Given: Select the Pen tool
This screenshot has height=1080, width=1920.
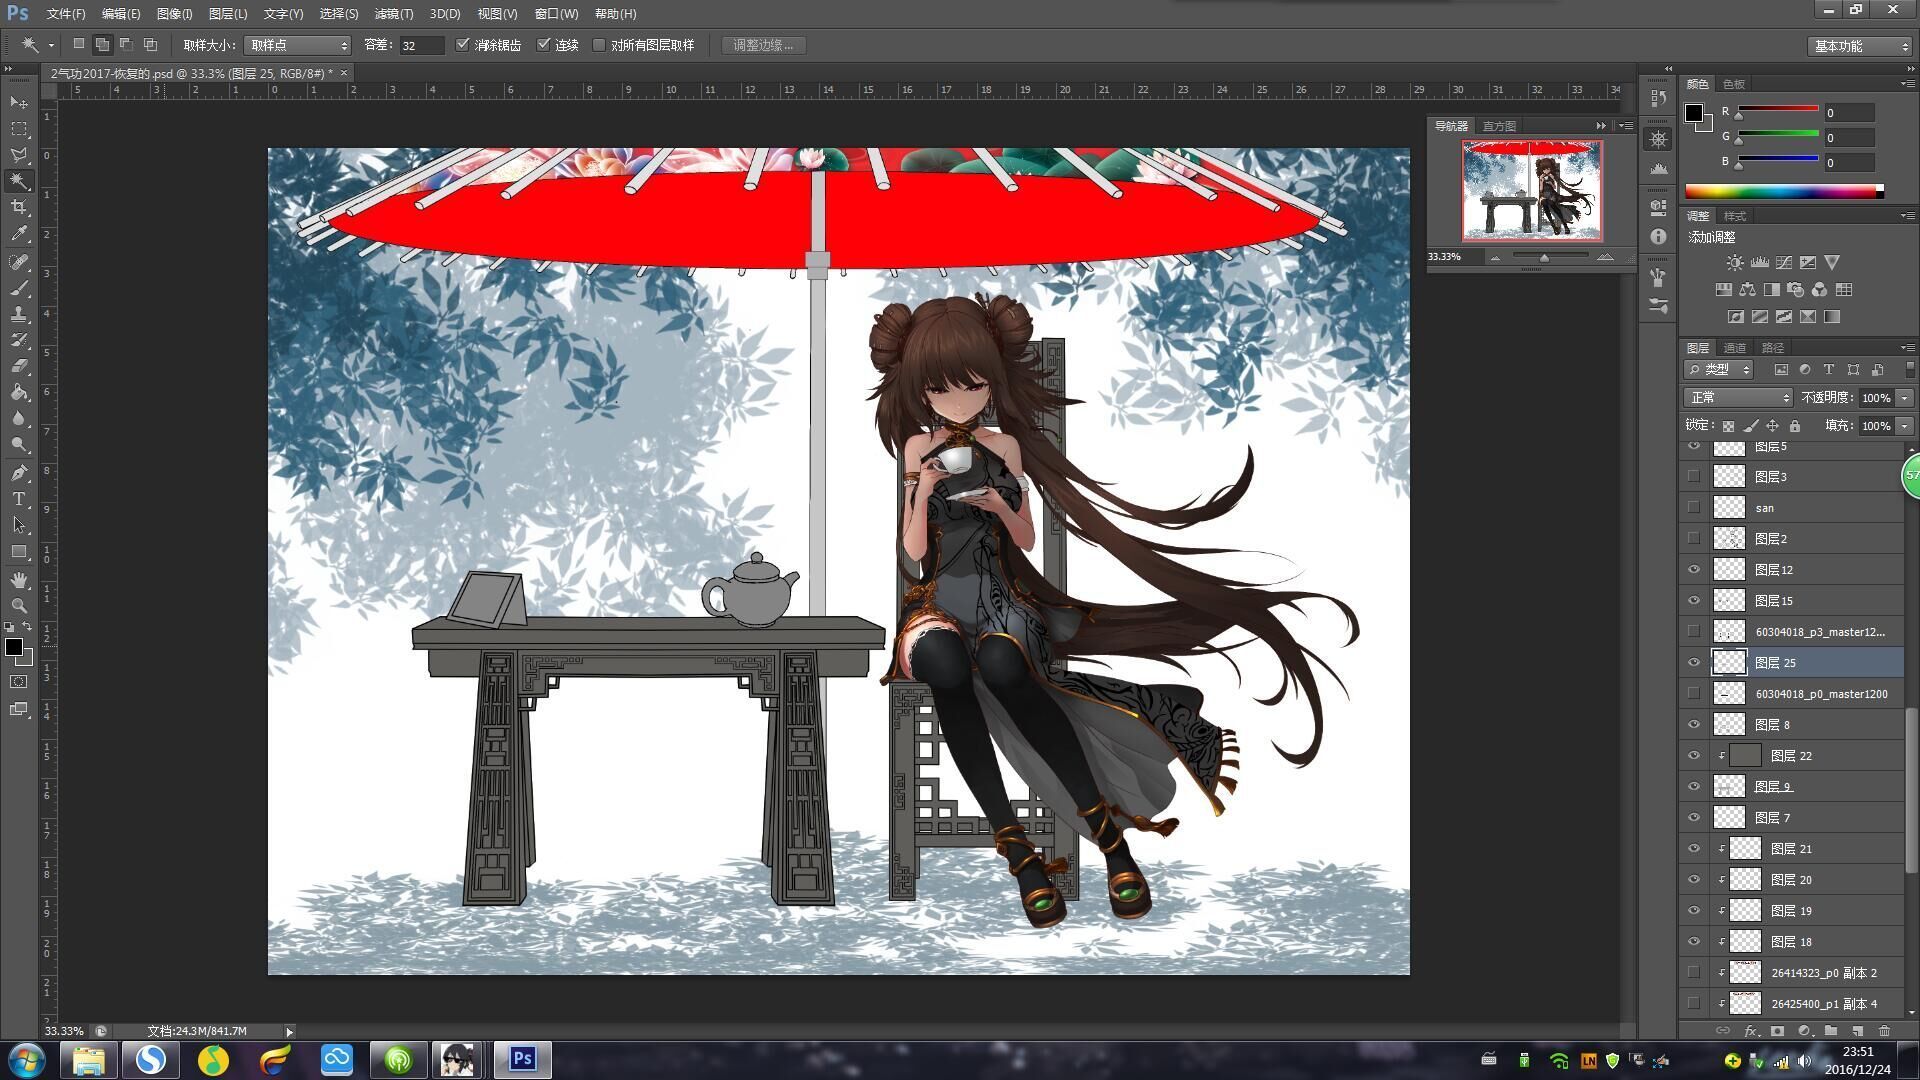Looking at the screenshot, I should tap(19, 473).
